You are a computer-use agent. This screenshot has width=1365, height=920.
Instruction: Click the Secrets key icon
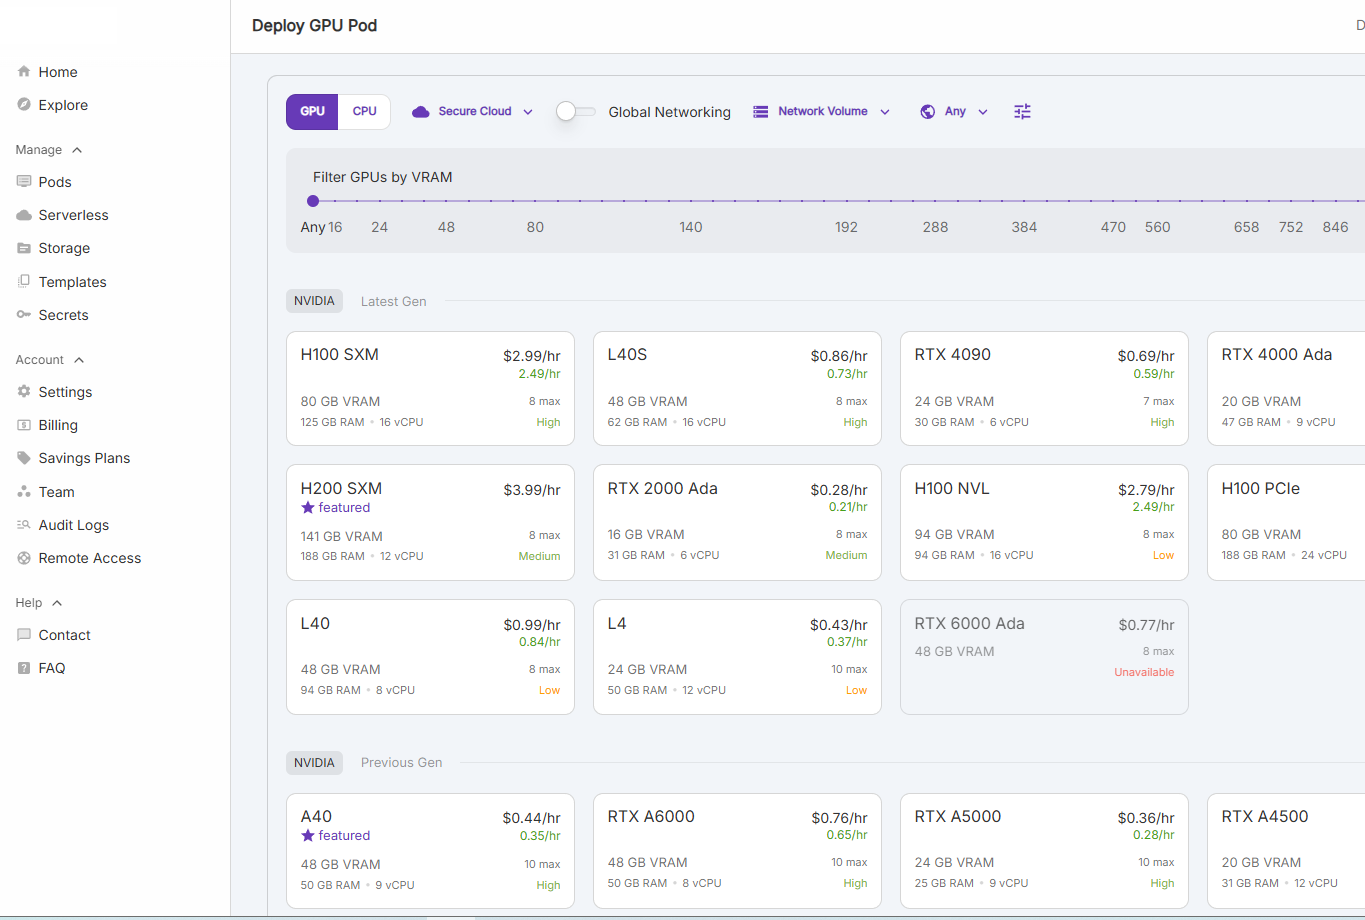(x=24, y=315)
